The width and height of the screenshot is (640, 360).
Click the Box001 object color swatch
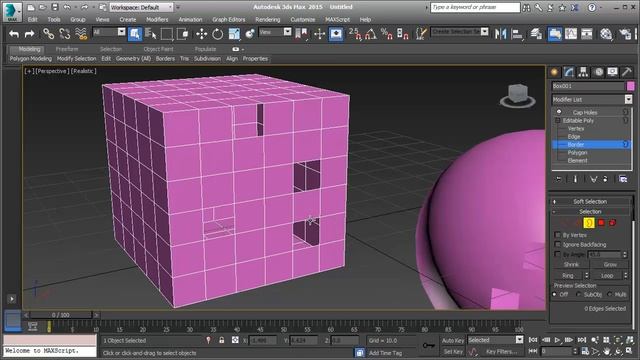coord(630,86)
